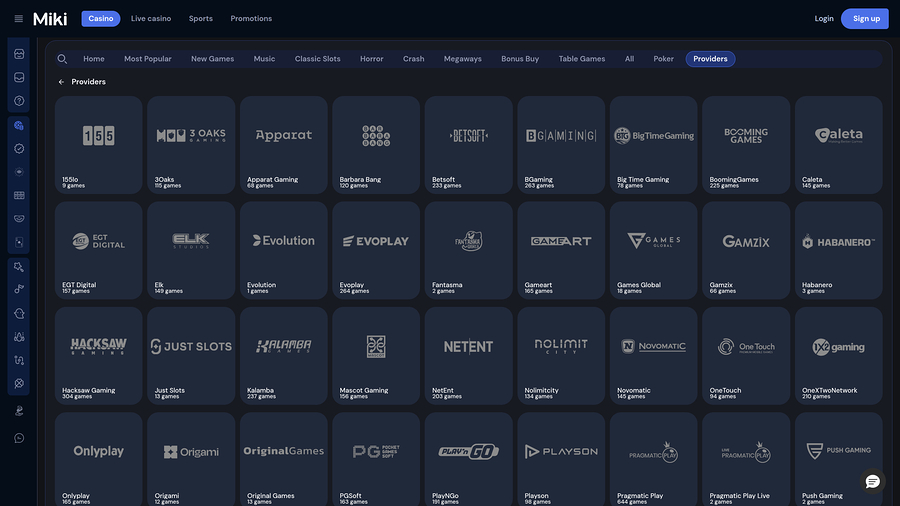Select the Megaways tab

pos(463,59)
